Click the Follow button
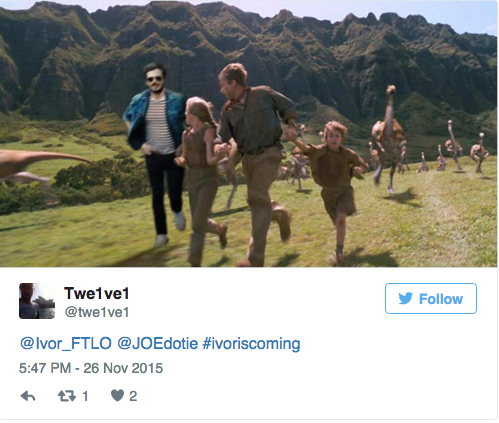The image size is (499, 423). pos(431,298)
